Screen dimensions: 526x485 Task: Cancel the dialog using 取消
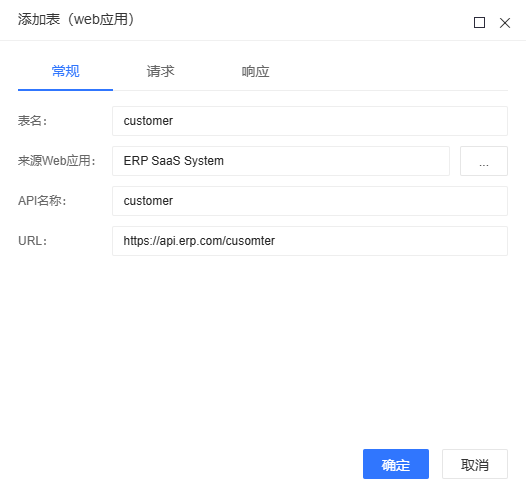tap(475, 464)
